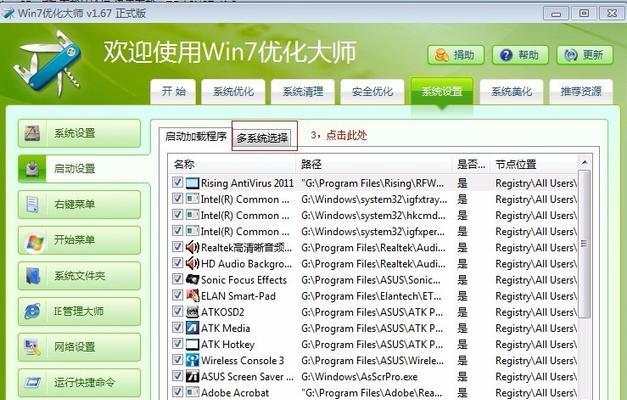Click the startup list vertical scrollbar thumb

coord(585,244)
